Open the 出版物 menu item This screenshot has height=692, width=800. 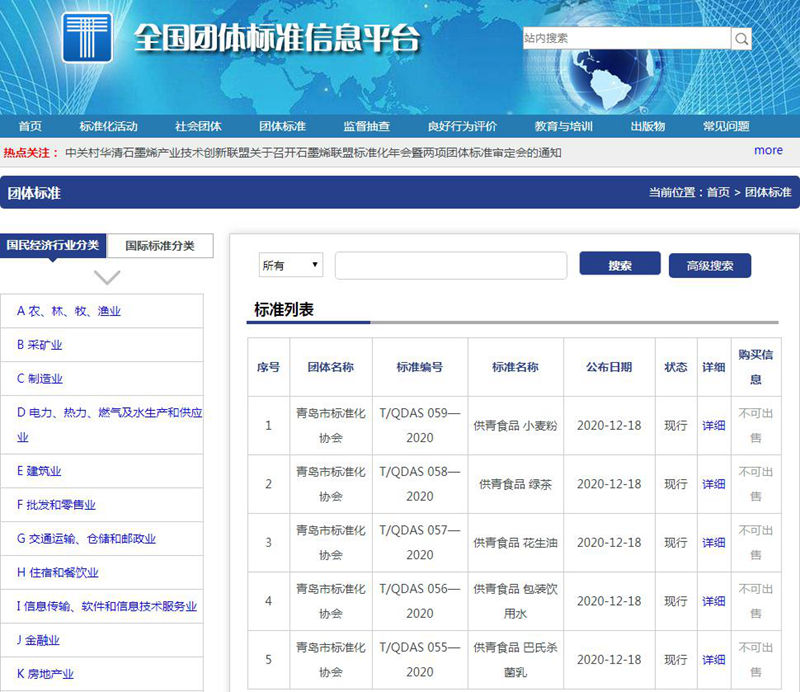648,126
